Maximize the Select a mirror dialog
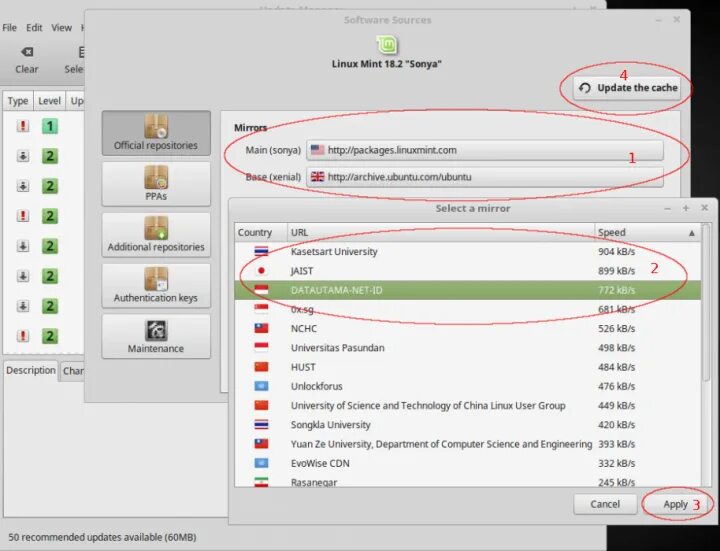720x551 pixels. click(x=686, y=208)
